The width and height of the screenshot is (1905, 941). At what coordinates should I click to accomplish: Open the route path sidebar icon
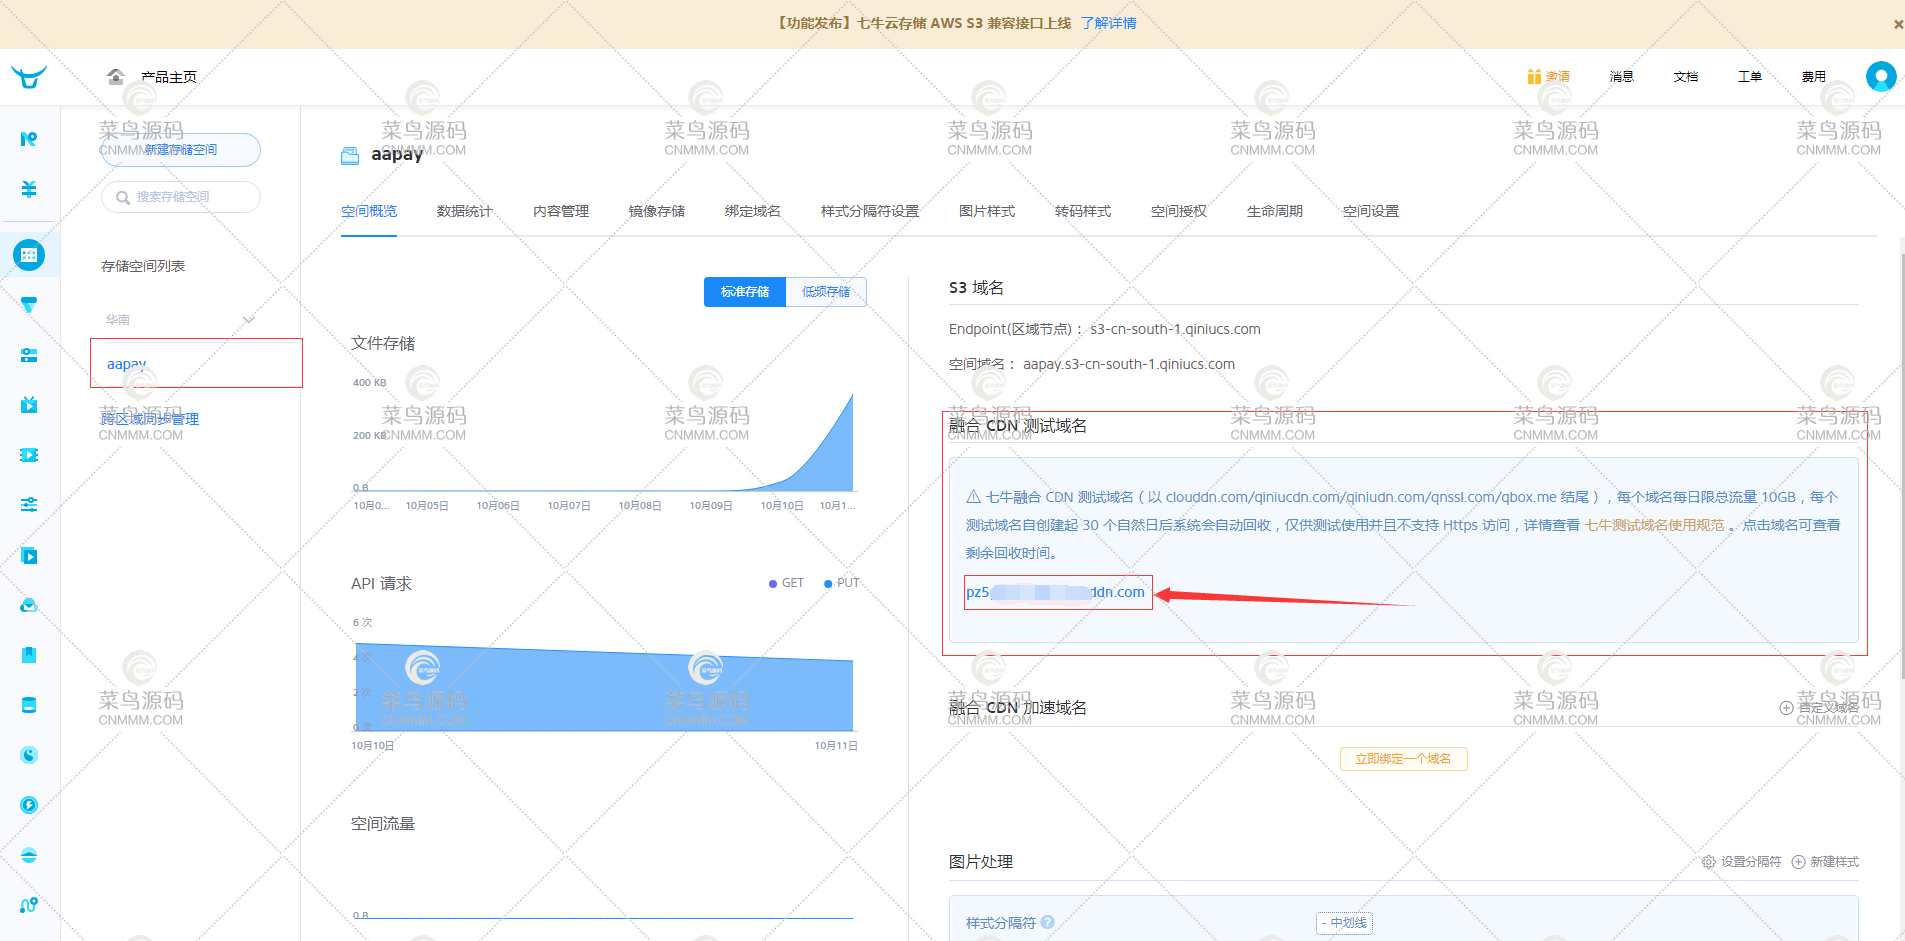(x=29, y=905)
